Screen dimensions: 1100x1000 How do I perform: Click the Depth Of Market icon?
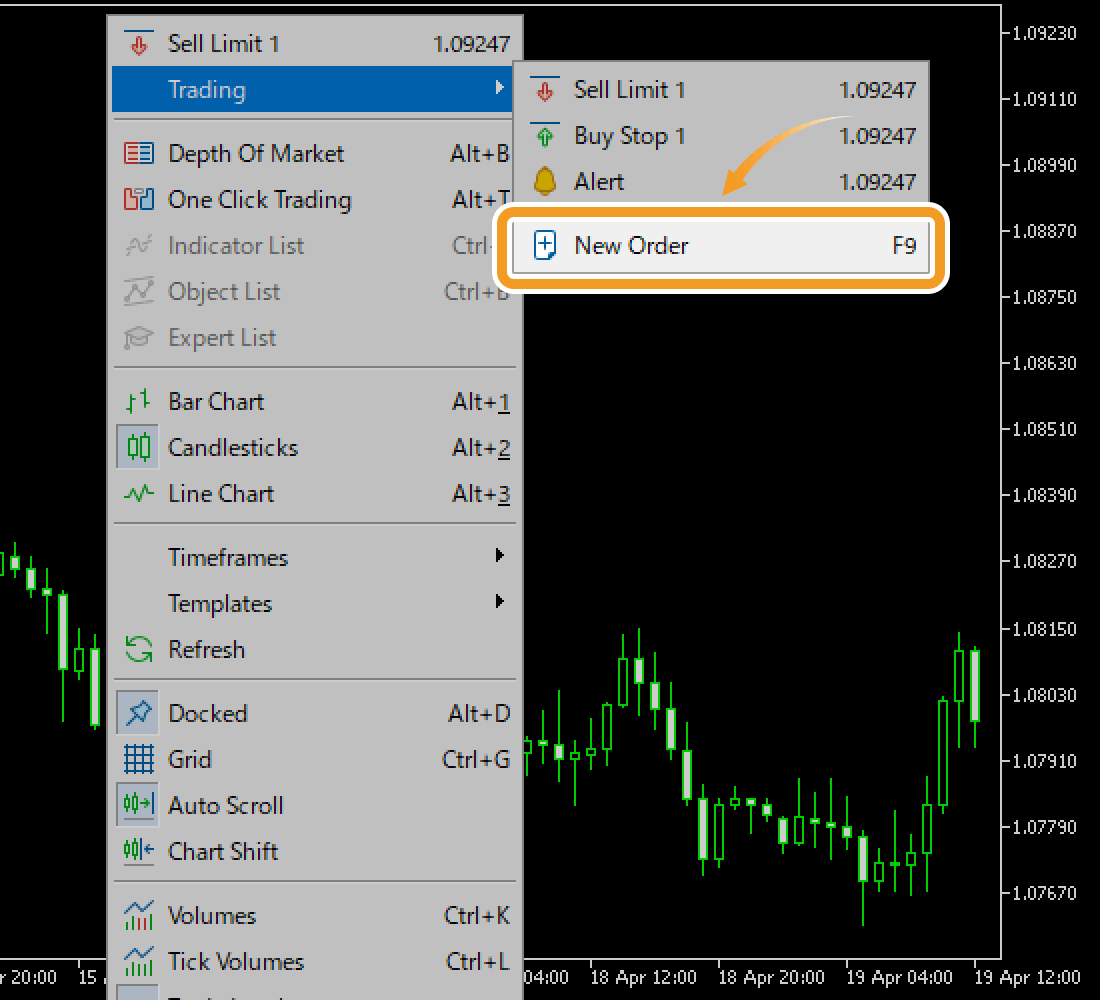click(139, 154)
